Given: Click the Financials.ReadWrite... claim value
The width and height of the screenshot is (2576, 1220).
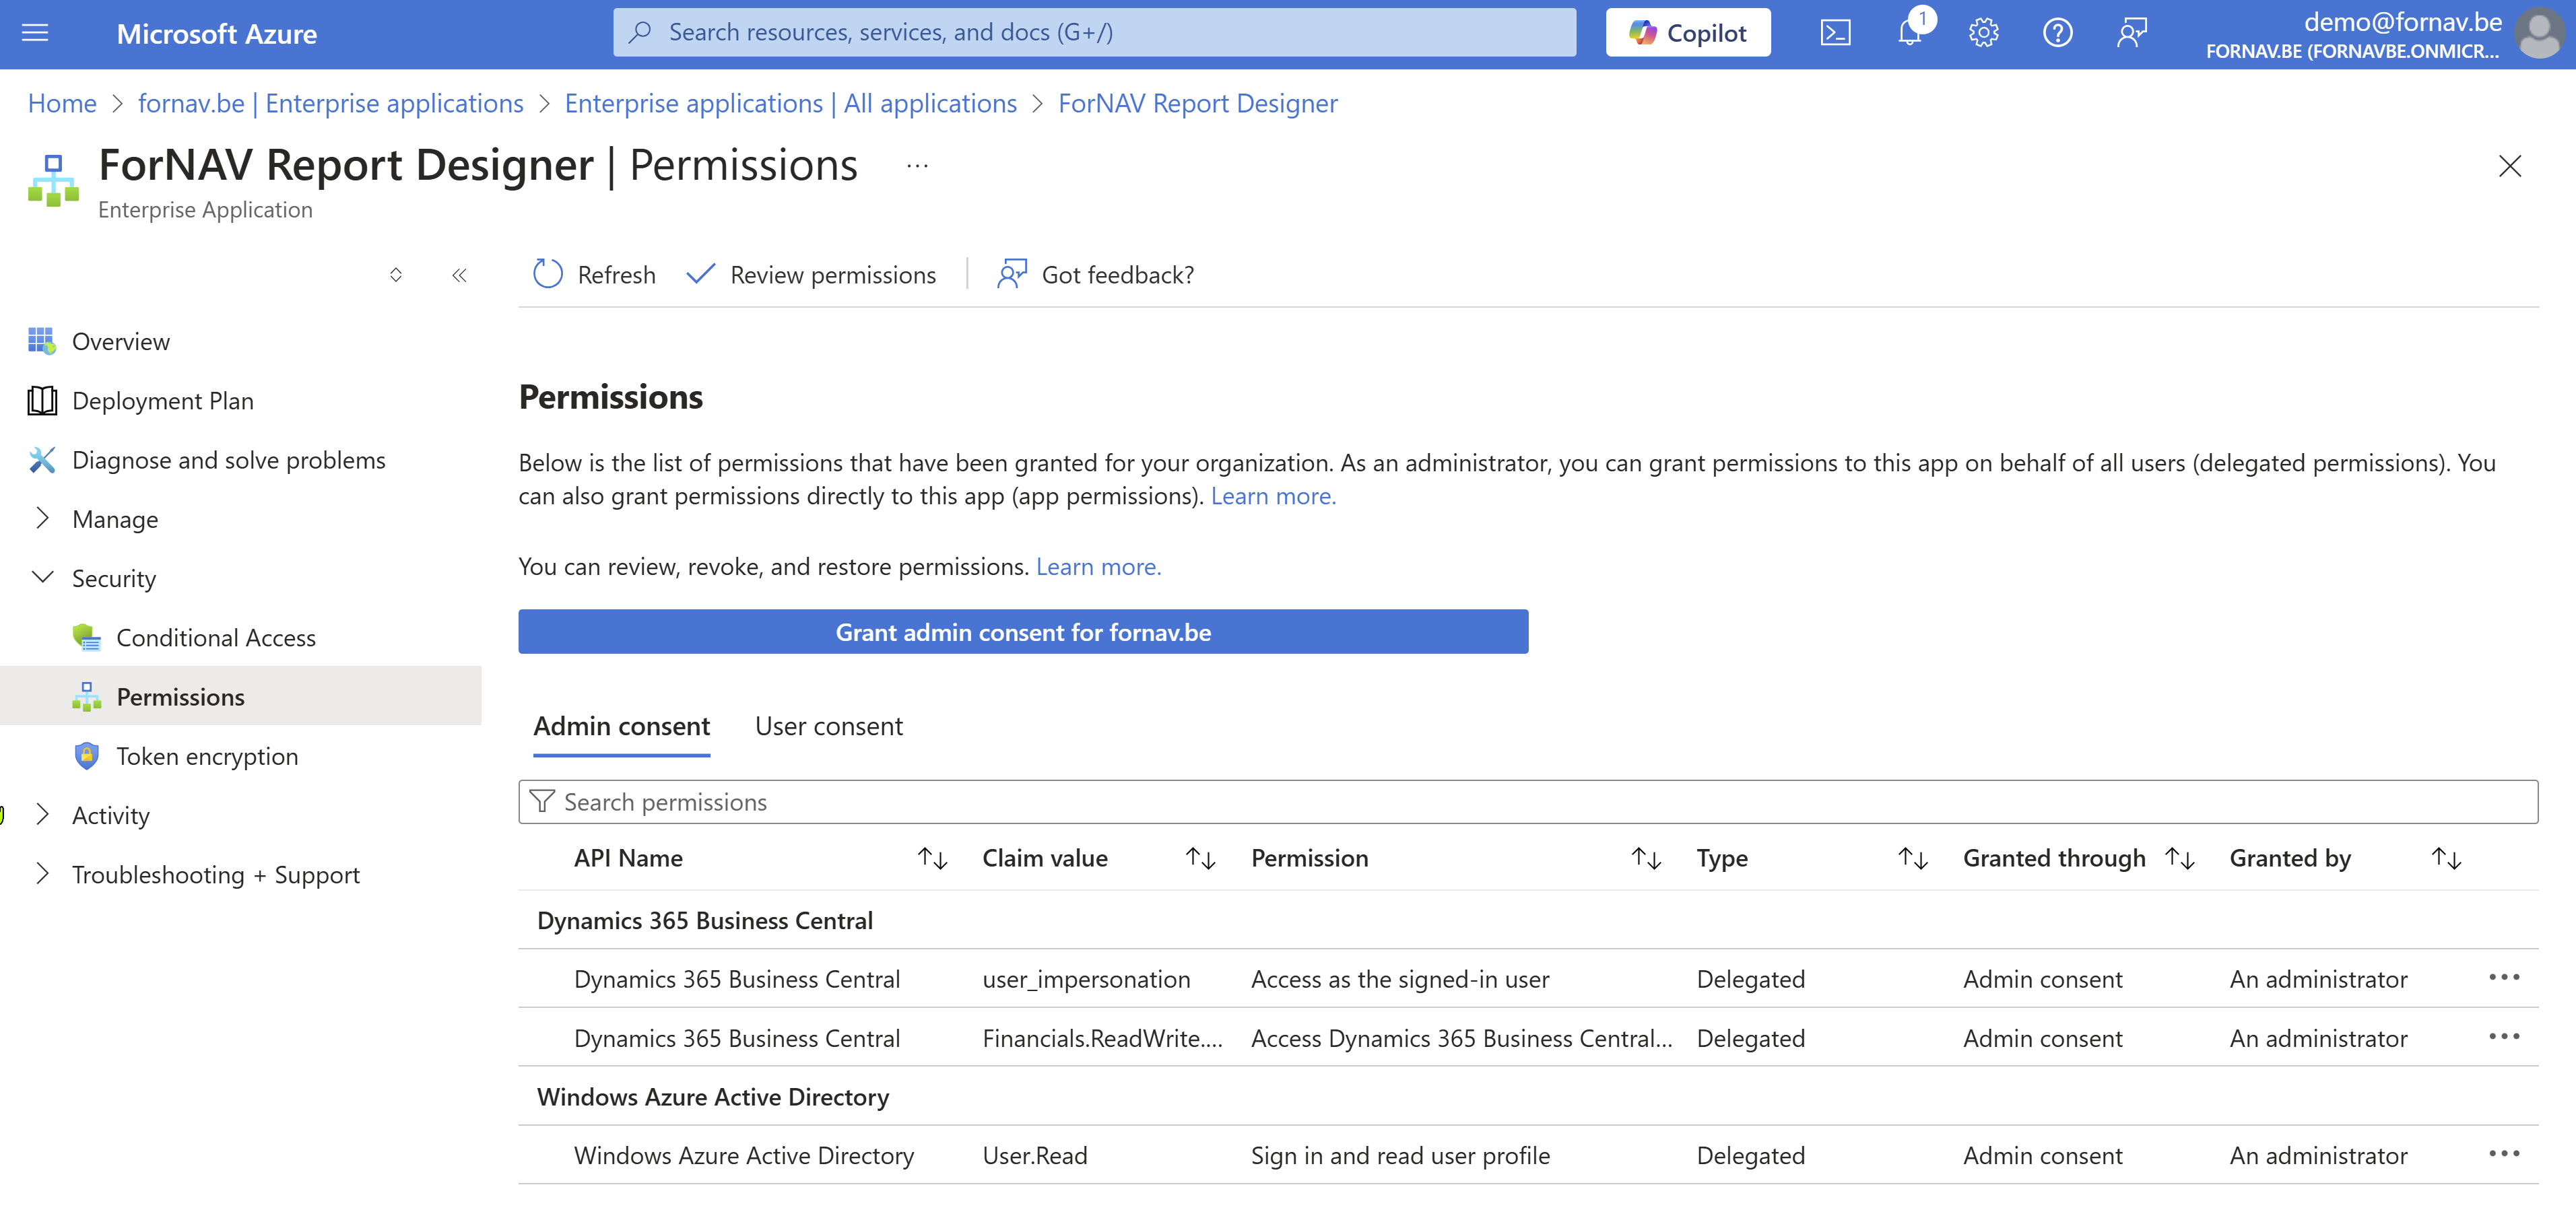Looking at the screenshot, I should [x=1102, y=1039].
